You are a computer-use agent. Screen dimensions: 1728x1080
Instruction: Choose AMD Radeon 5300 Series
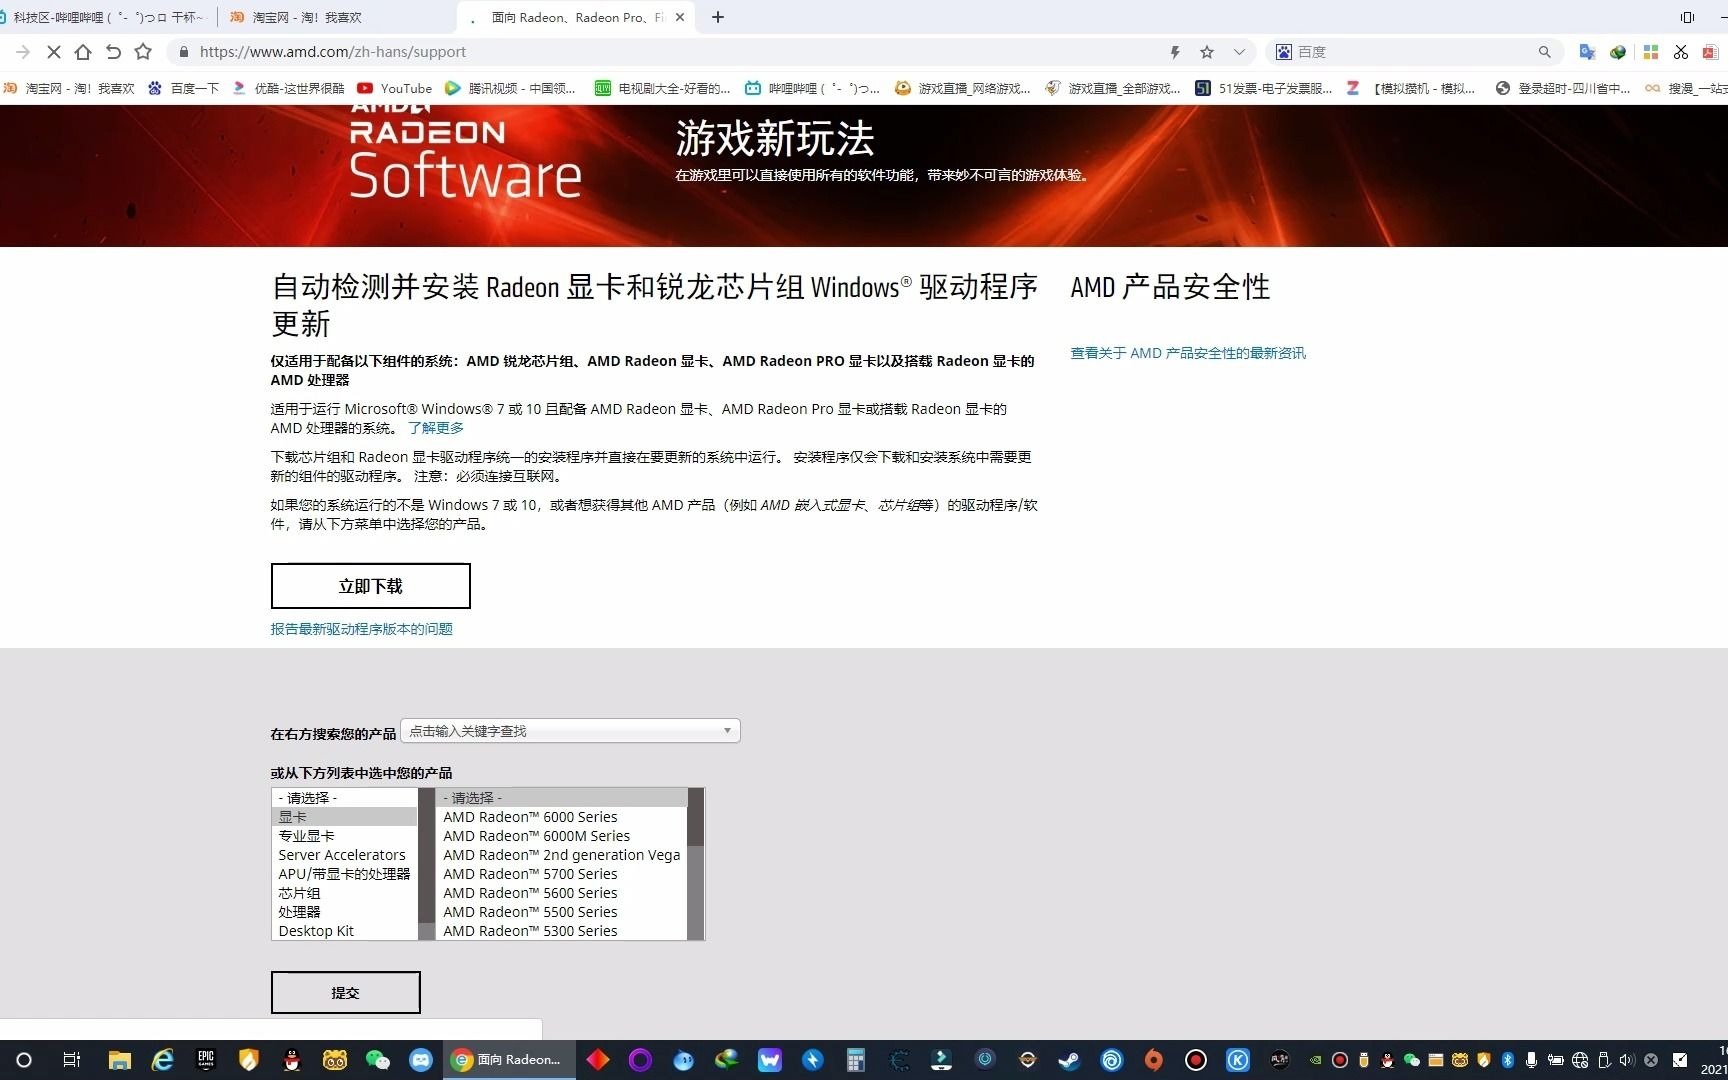point(562,931)
